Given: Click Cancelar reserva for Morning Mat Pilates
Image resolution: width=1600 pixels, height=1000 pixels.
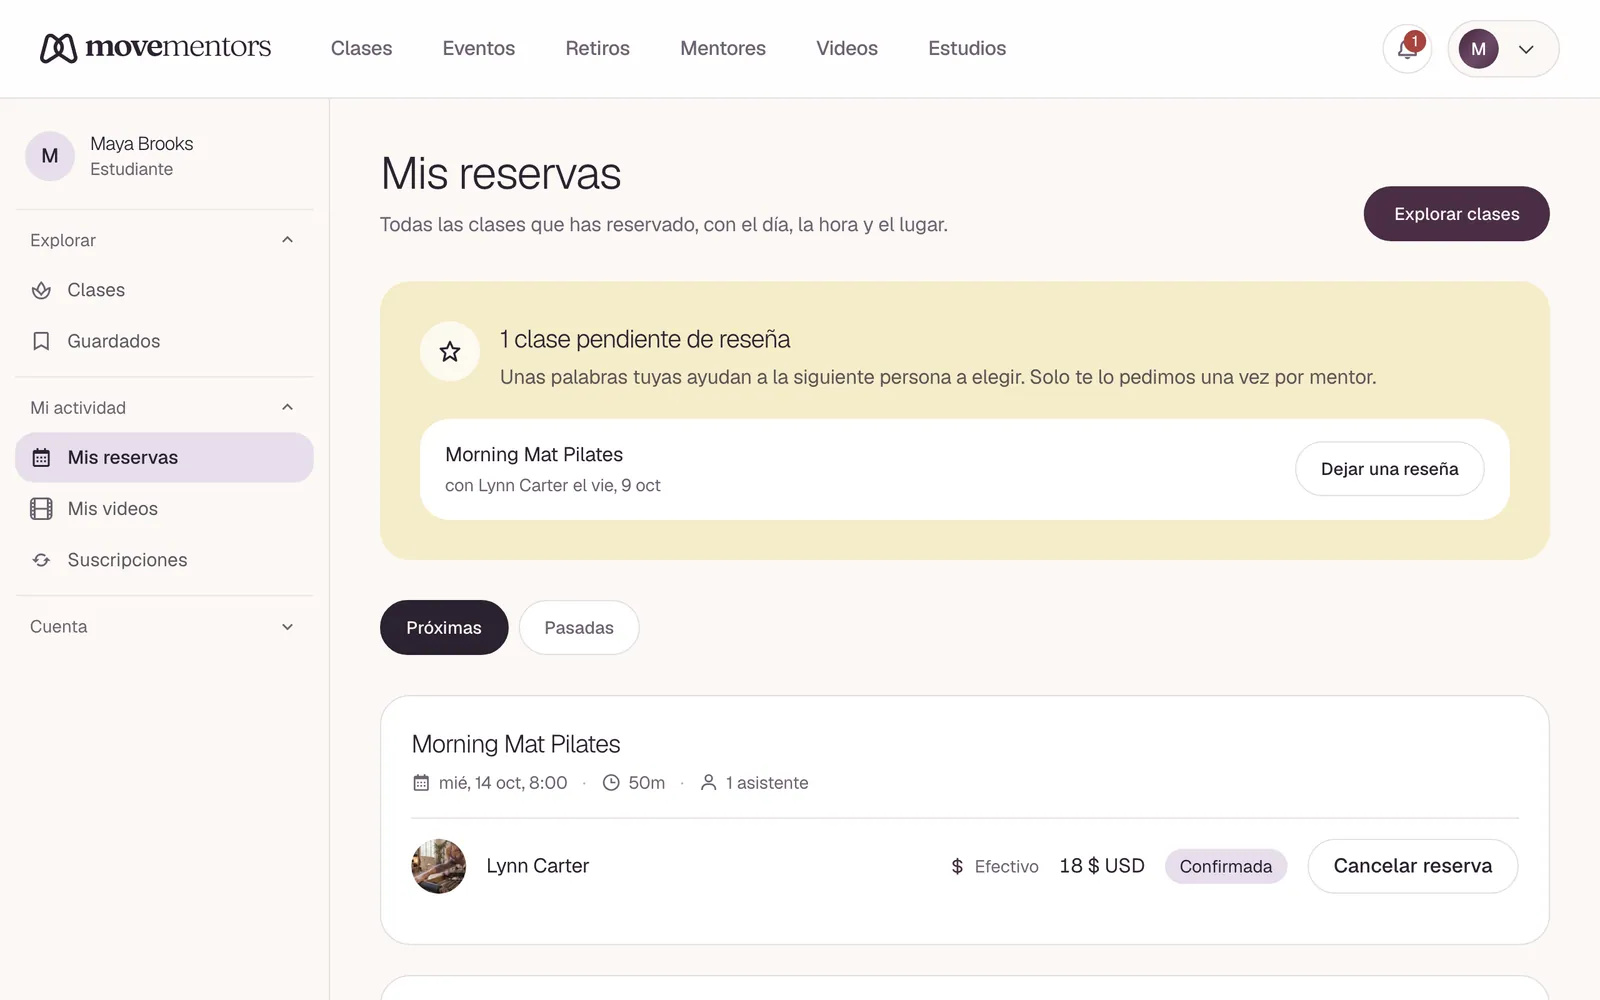Looking at the screenshot, I should (x=1412, y=866).
